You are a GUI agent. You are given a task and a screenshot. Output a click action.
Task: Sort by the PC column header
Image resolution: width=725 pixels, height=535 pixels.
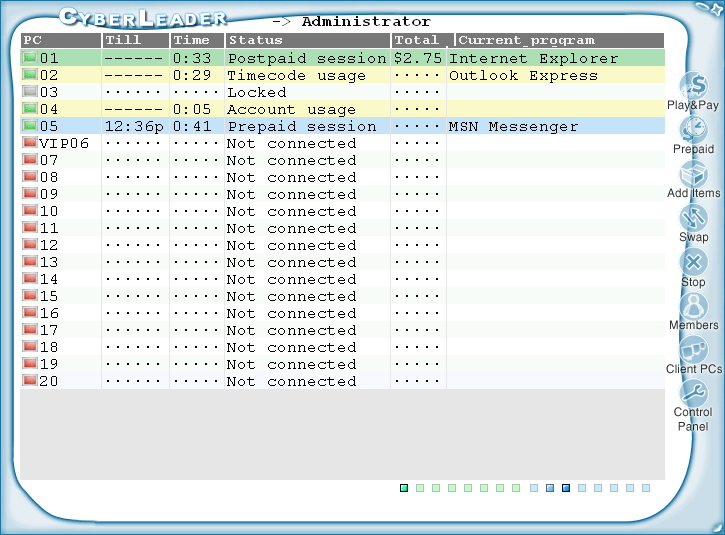click(61, 40)
